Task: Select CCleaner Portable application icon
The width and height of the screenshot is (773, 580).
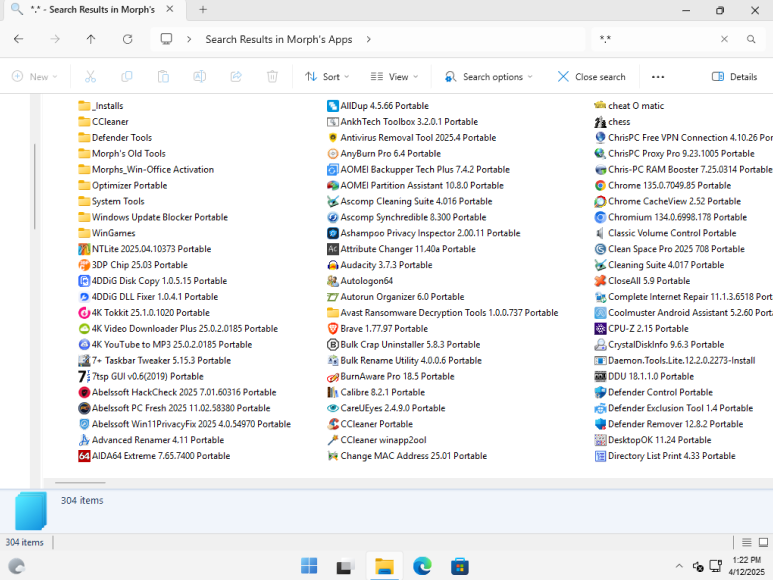Action: (x=333, y=424)
